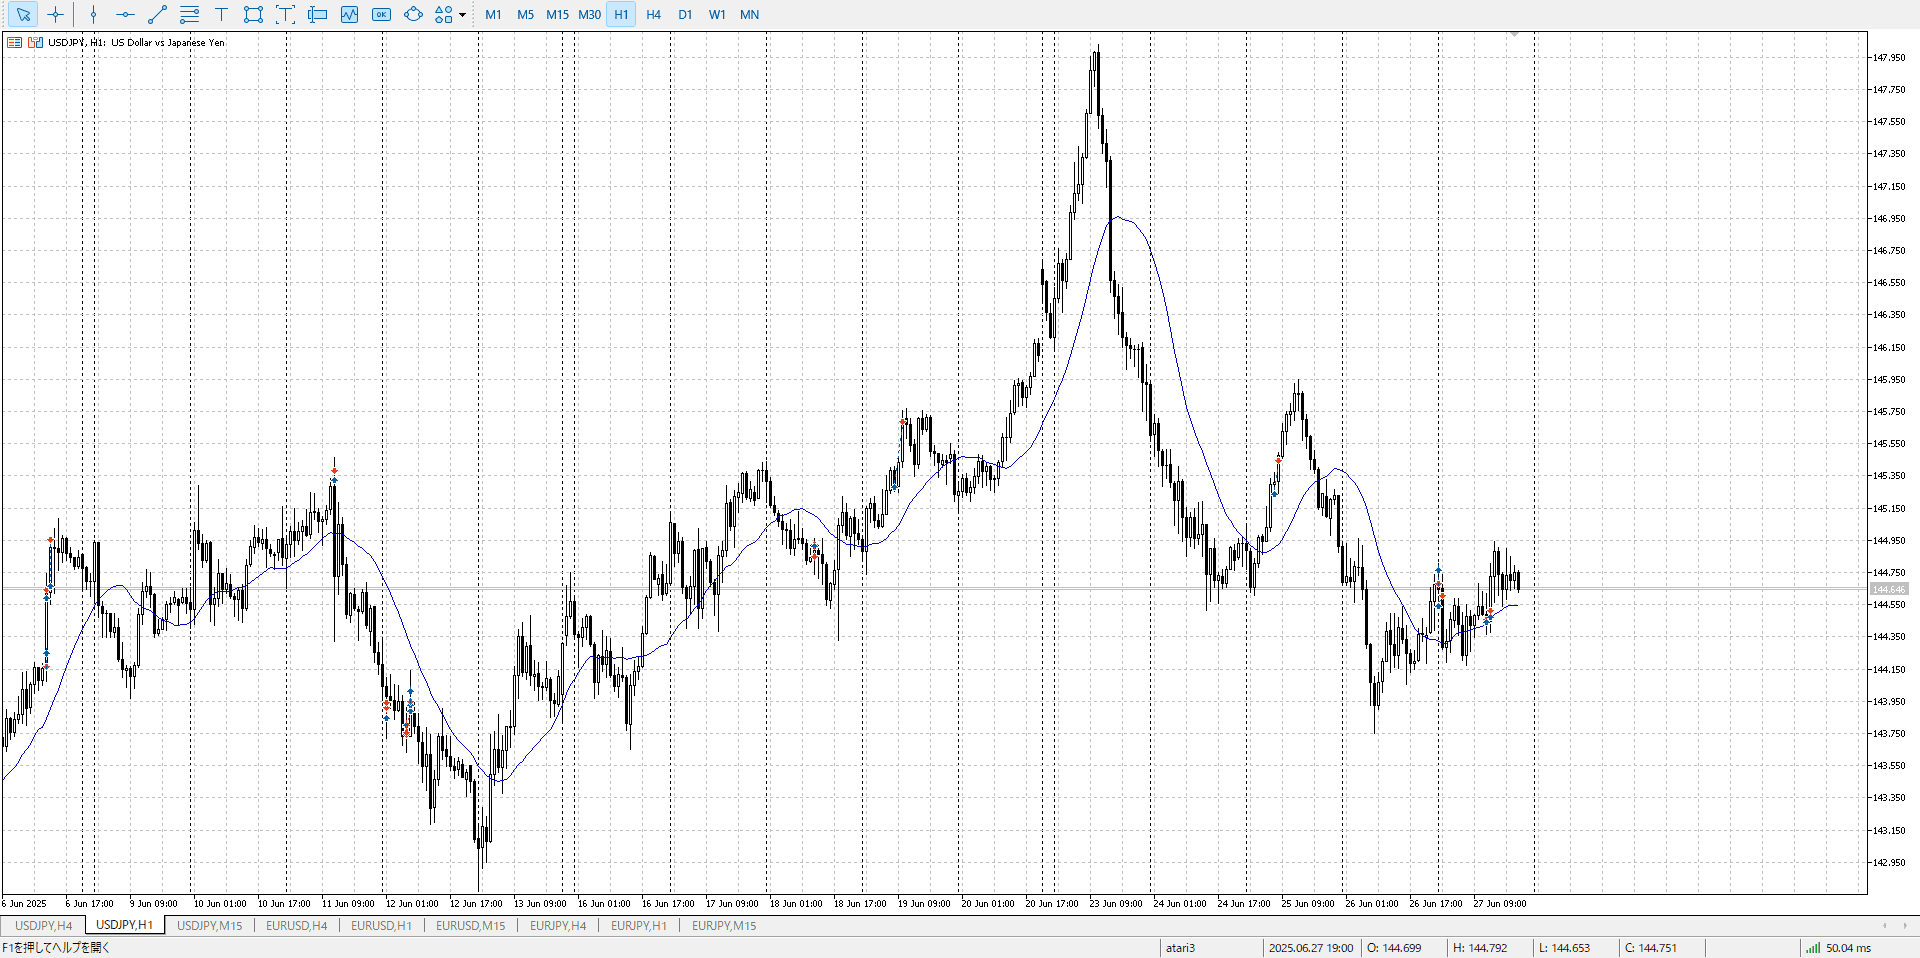Viewport: 1920px width, 958px height.
Task: Switch to the USDJPY,M15 chart tab
Action: pos(209,926)
